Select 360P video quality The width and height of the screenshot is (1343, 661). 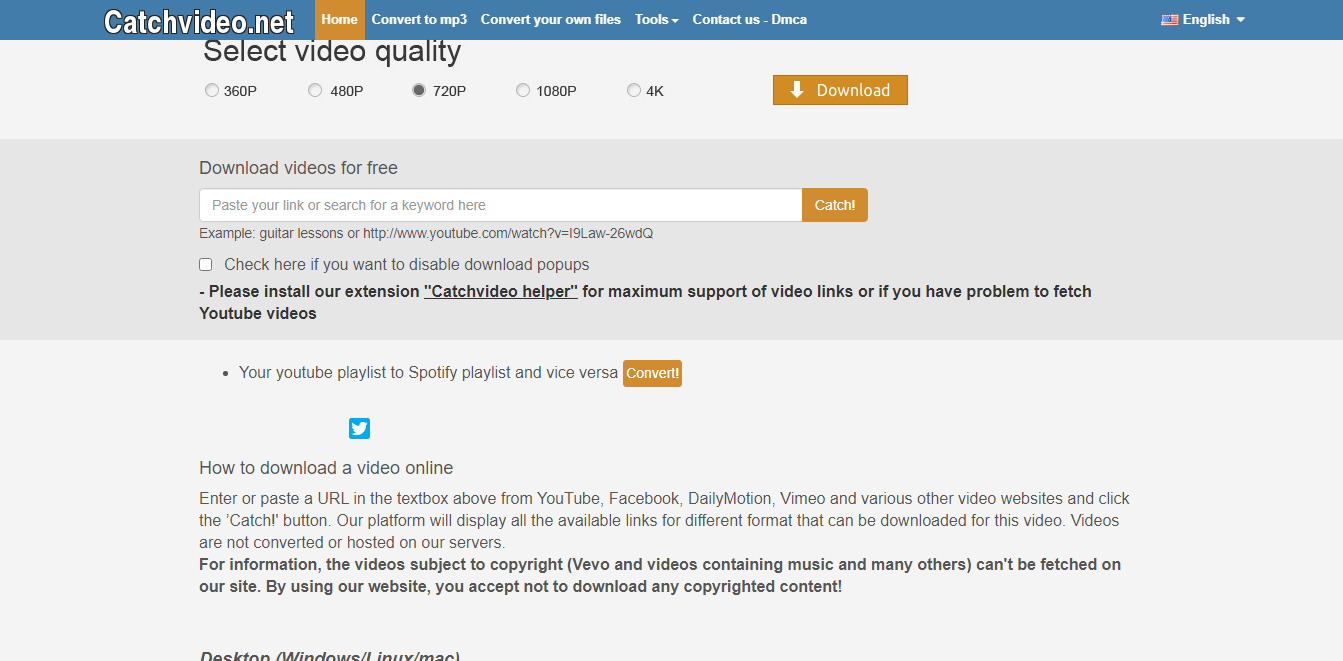(212, 91)
